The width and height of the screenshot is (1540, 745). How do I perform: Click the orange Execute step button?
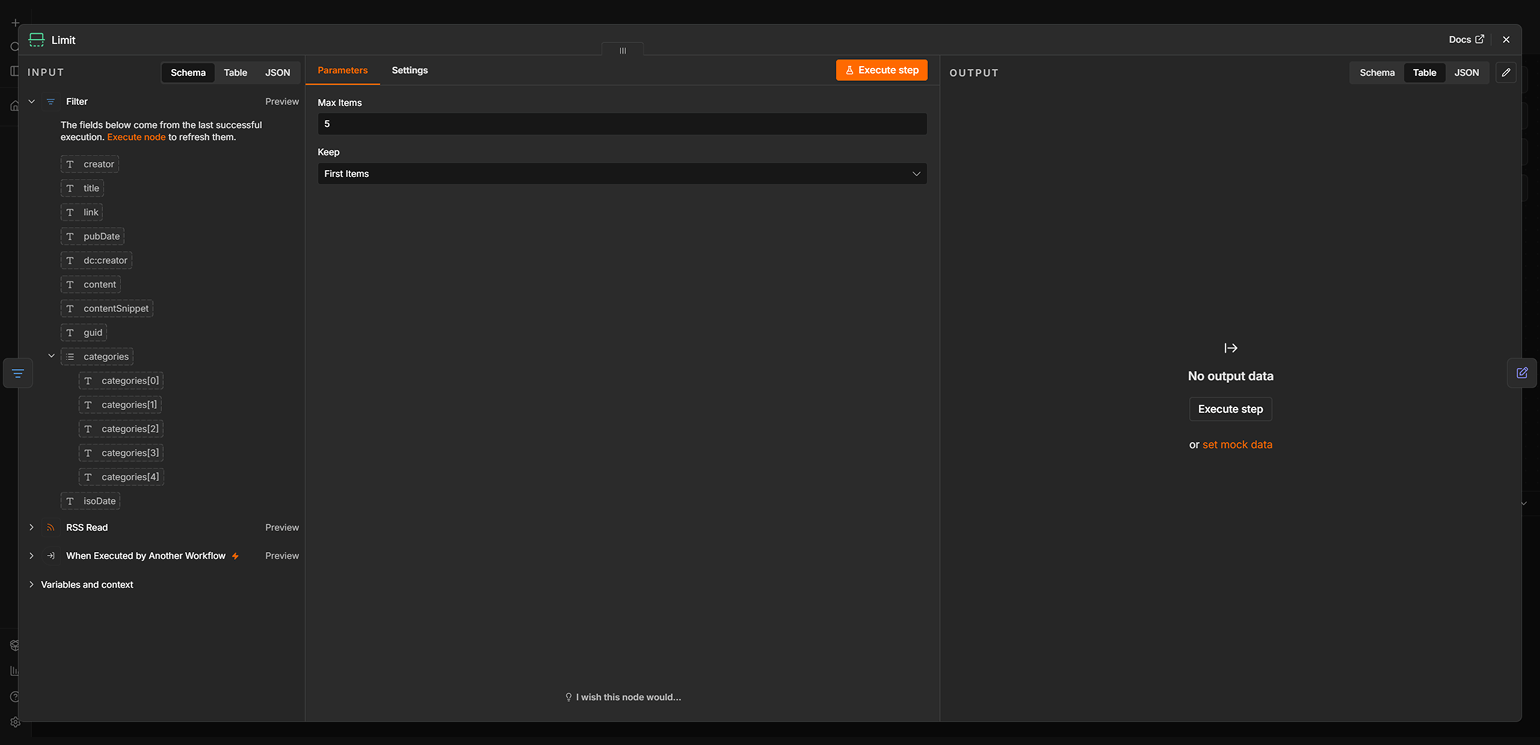882,70
